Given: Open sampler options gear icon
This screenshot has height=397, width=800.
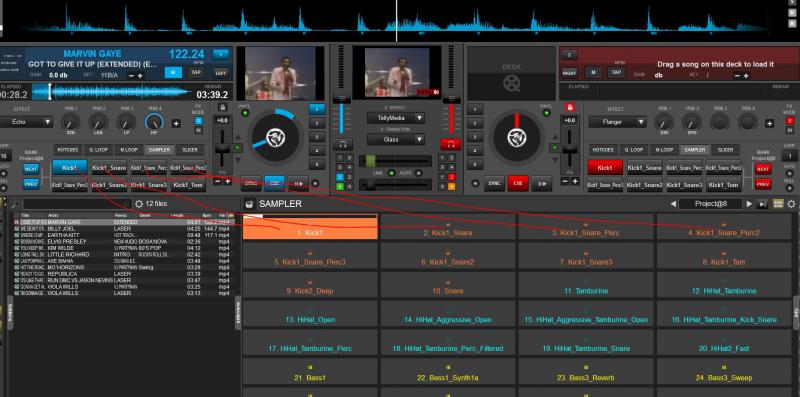Looking at the screenshot, I should (x=791, y=204).
